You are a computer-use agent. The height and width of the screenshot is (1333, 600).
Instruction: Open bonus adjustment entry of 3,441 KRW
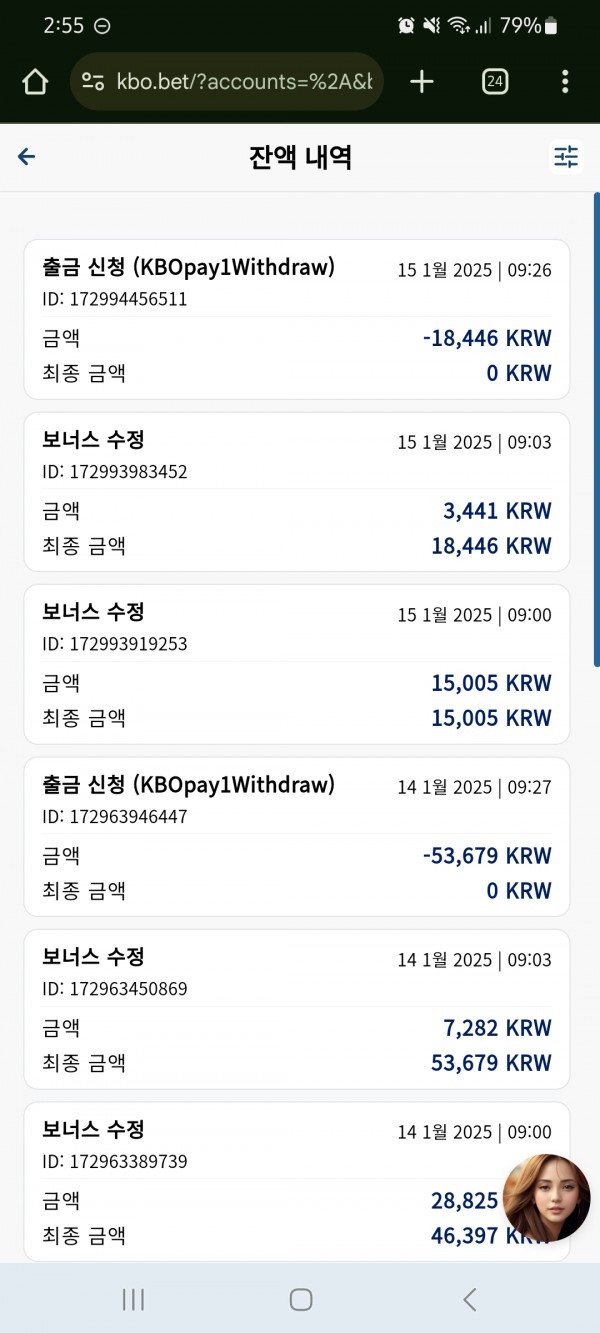297,491
